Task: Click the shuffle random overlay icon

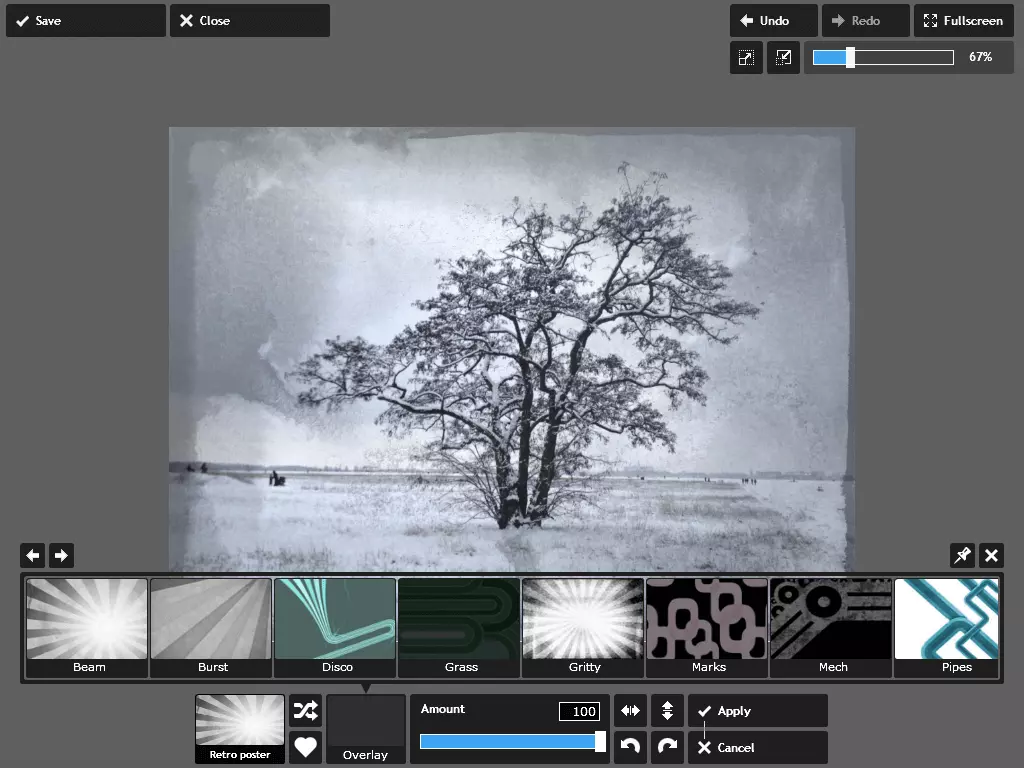Action: click(x=305, y=711)
